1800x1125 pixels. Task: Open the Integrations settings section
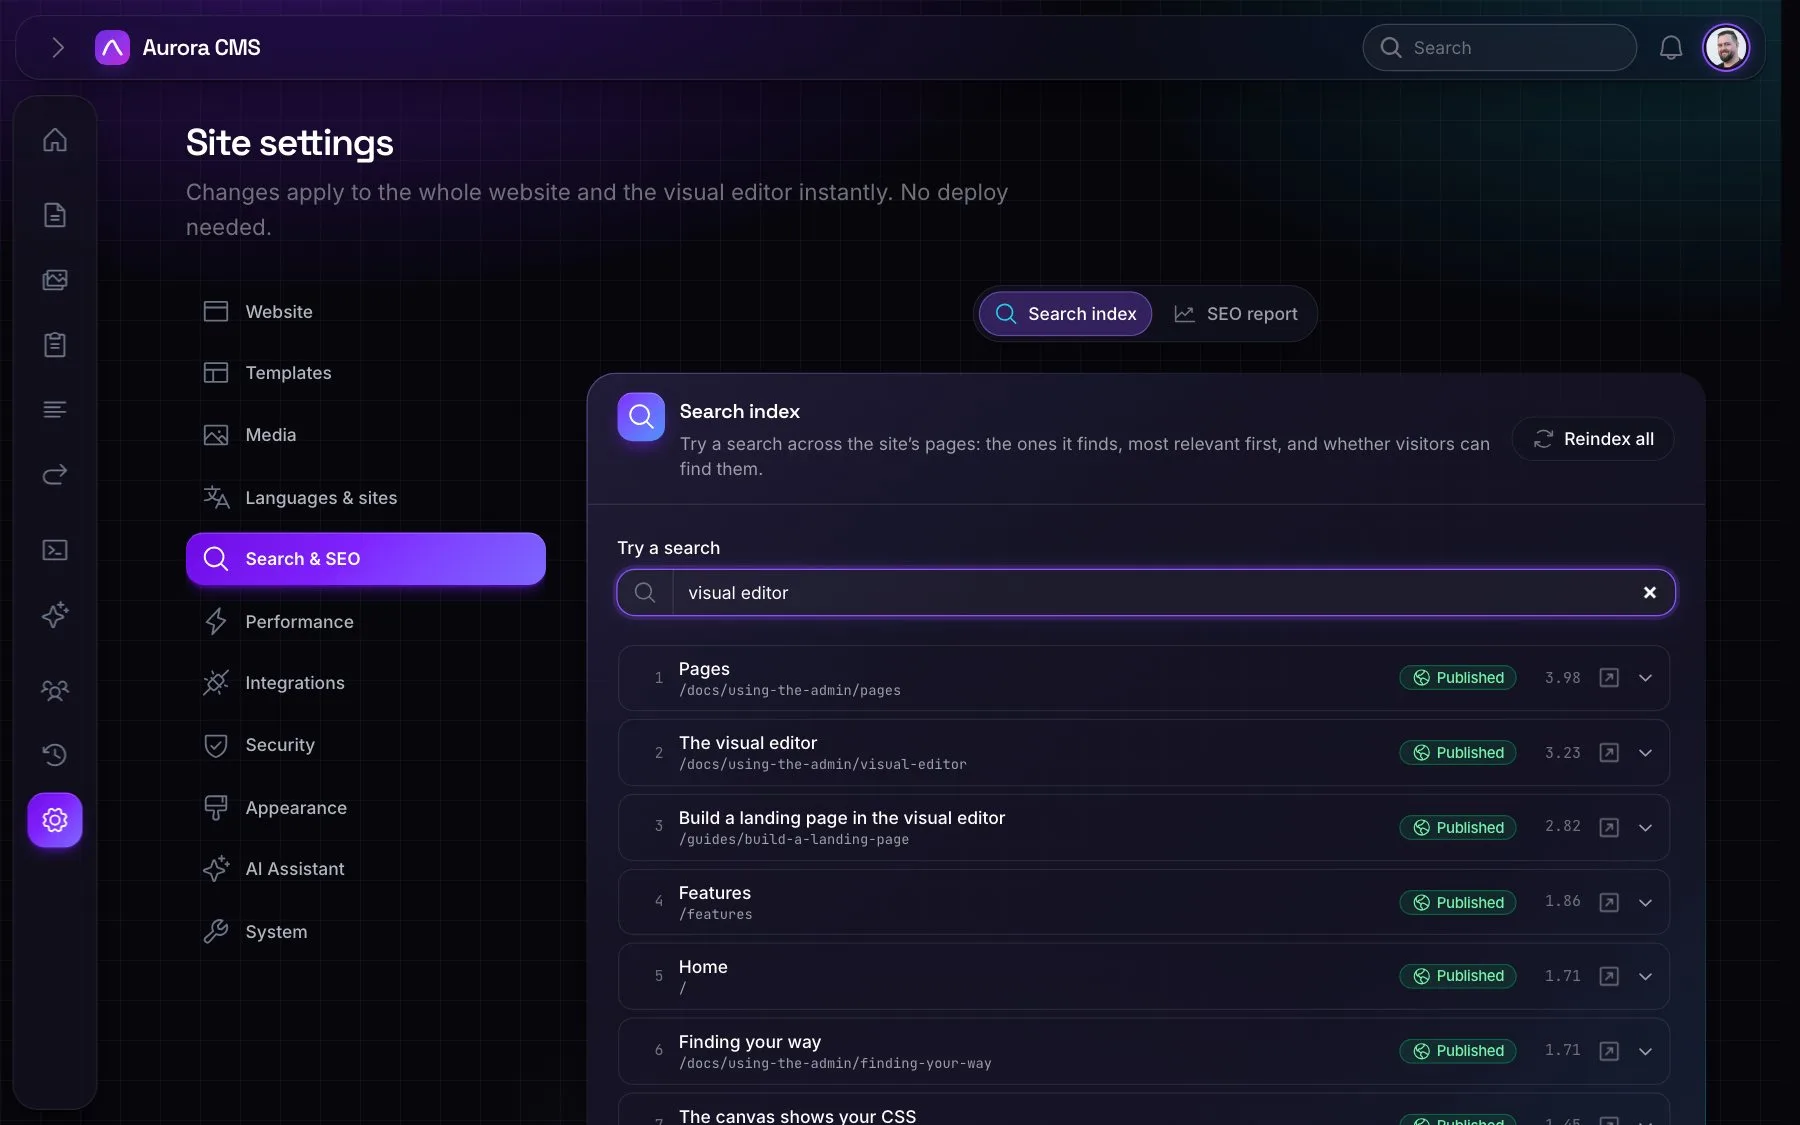tap(366, 683)
